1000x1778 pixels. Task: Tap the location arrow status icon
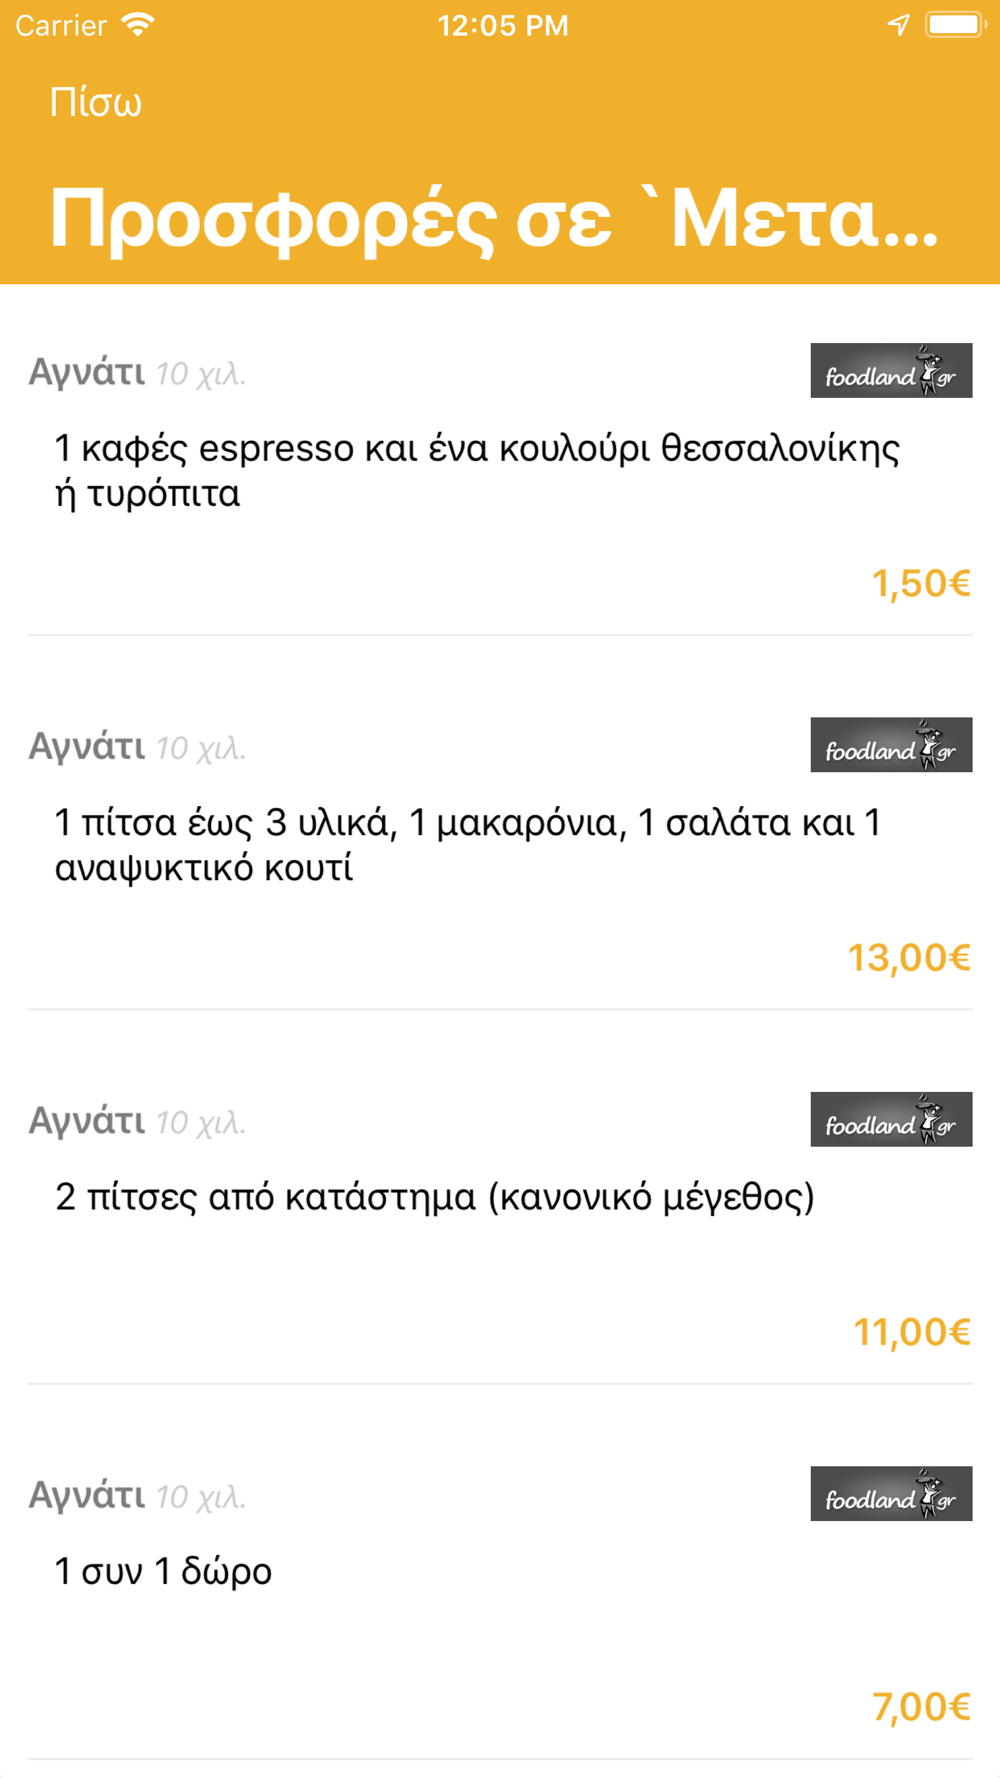(x=898, y=25)
